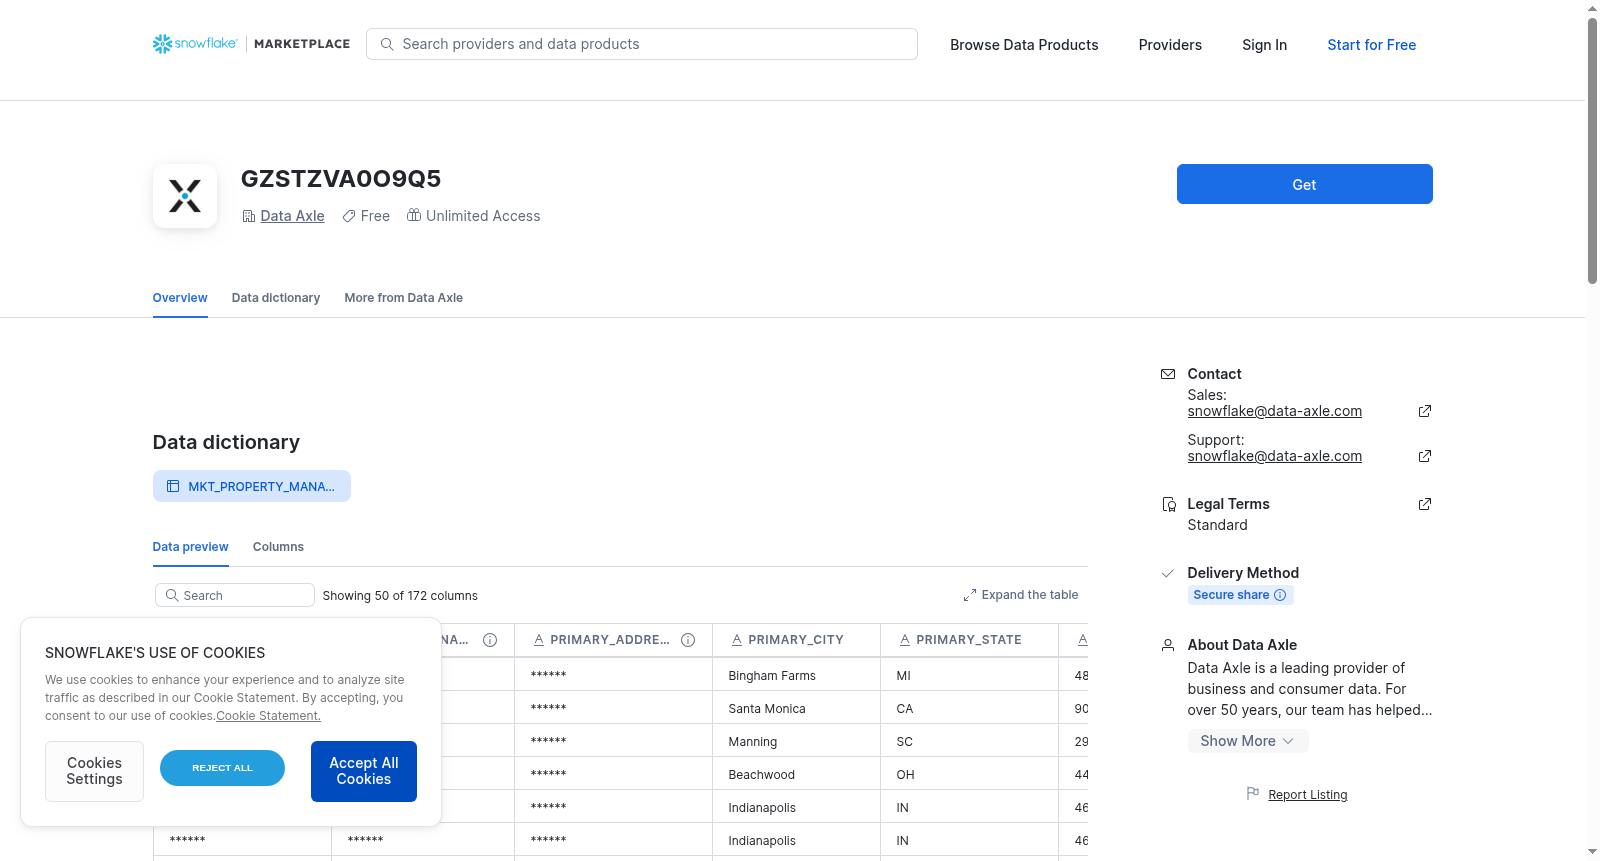This screenshot has width=1600, height=861.
Task: Click the Unlimited Access gift icon
Action: click(414, 215)
